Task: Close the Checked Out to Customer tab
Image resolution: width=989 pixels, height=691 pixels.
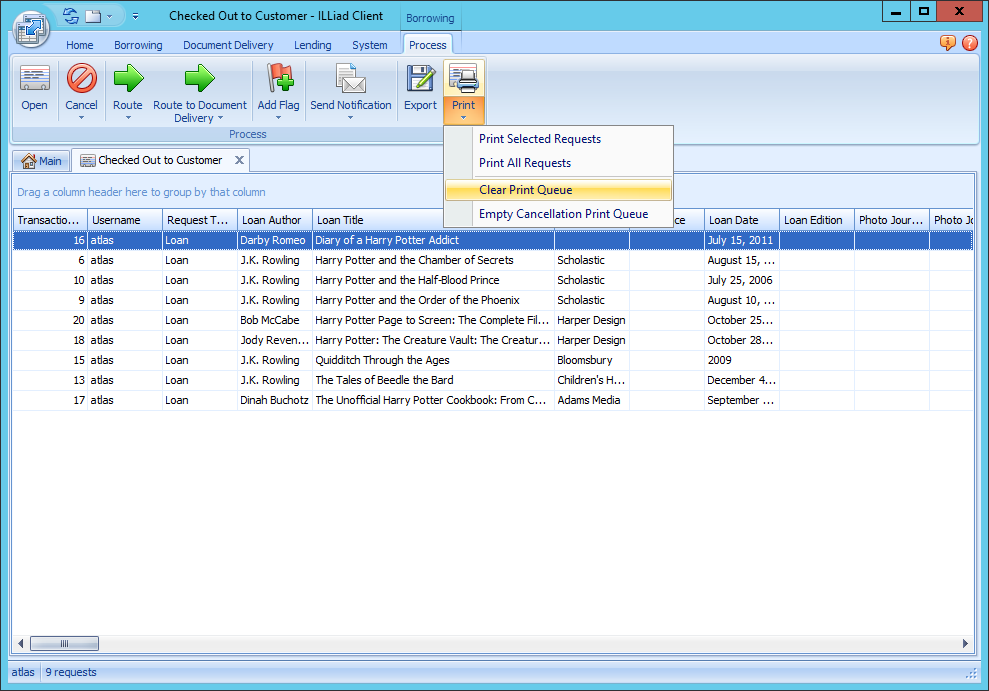Action: 238,160
